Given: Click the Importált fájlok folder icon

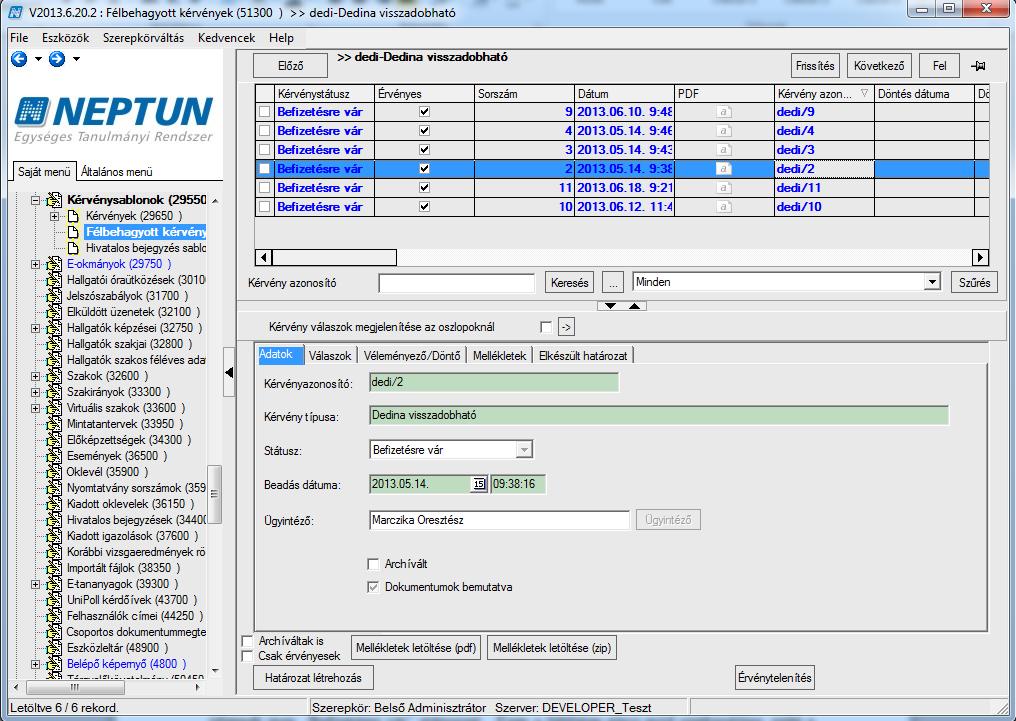Looking at the screenshot, I should point(54,568).
